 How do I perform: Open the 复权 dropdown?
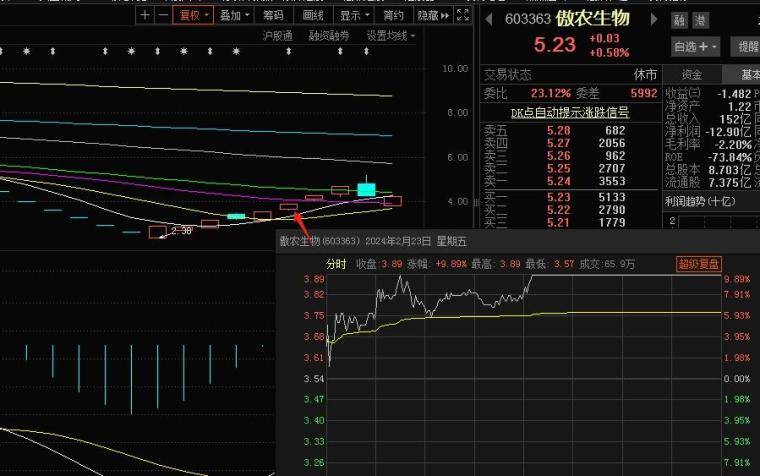[x=193, y=16]
